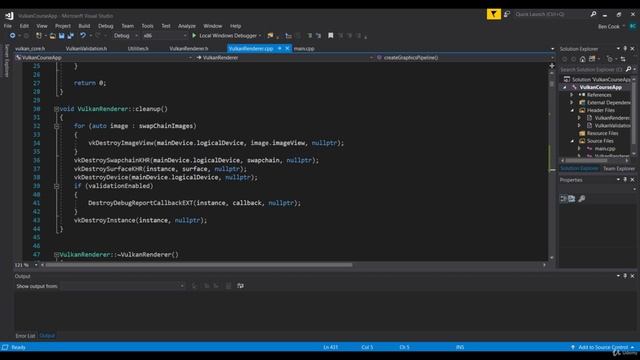Select main.cpp in Solution Explorer
The image size is (640, 360).
click(x=605, y=149)
